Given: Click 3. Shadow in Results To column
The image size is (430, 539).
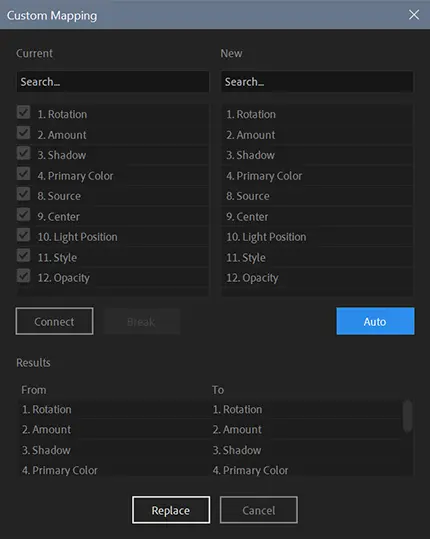Looking at the screenshot, I should [x=237, y=450].
